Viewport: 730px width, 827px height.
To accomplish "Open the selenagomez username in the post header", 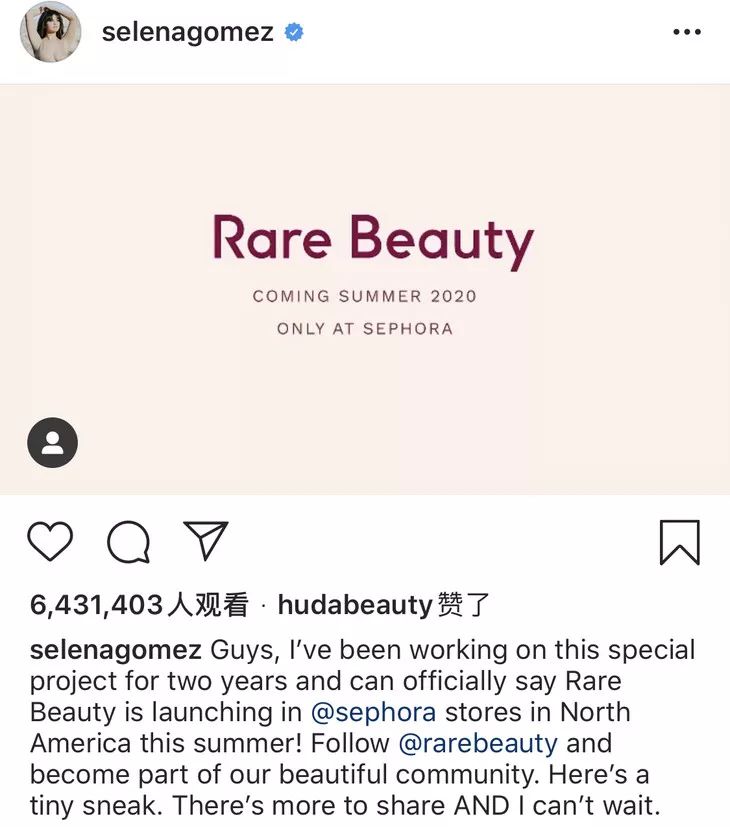I will click(187, 32).
